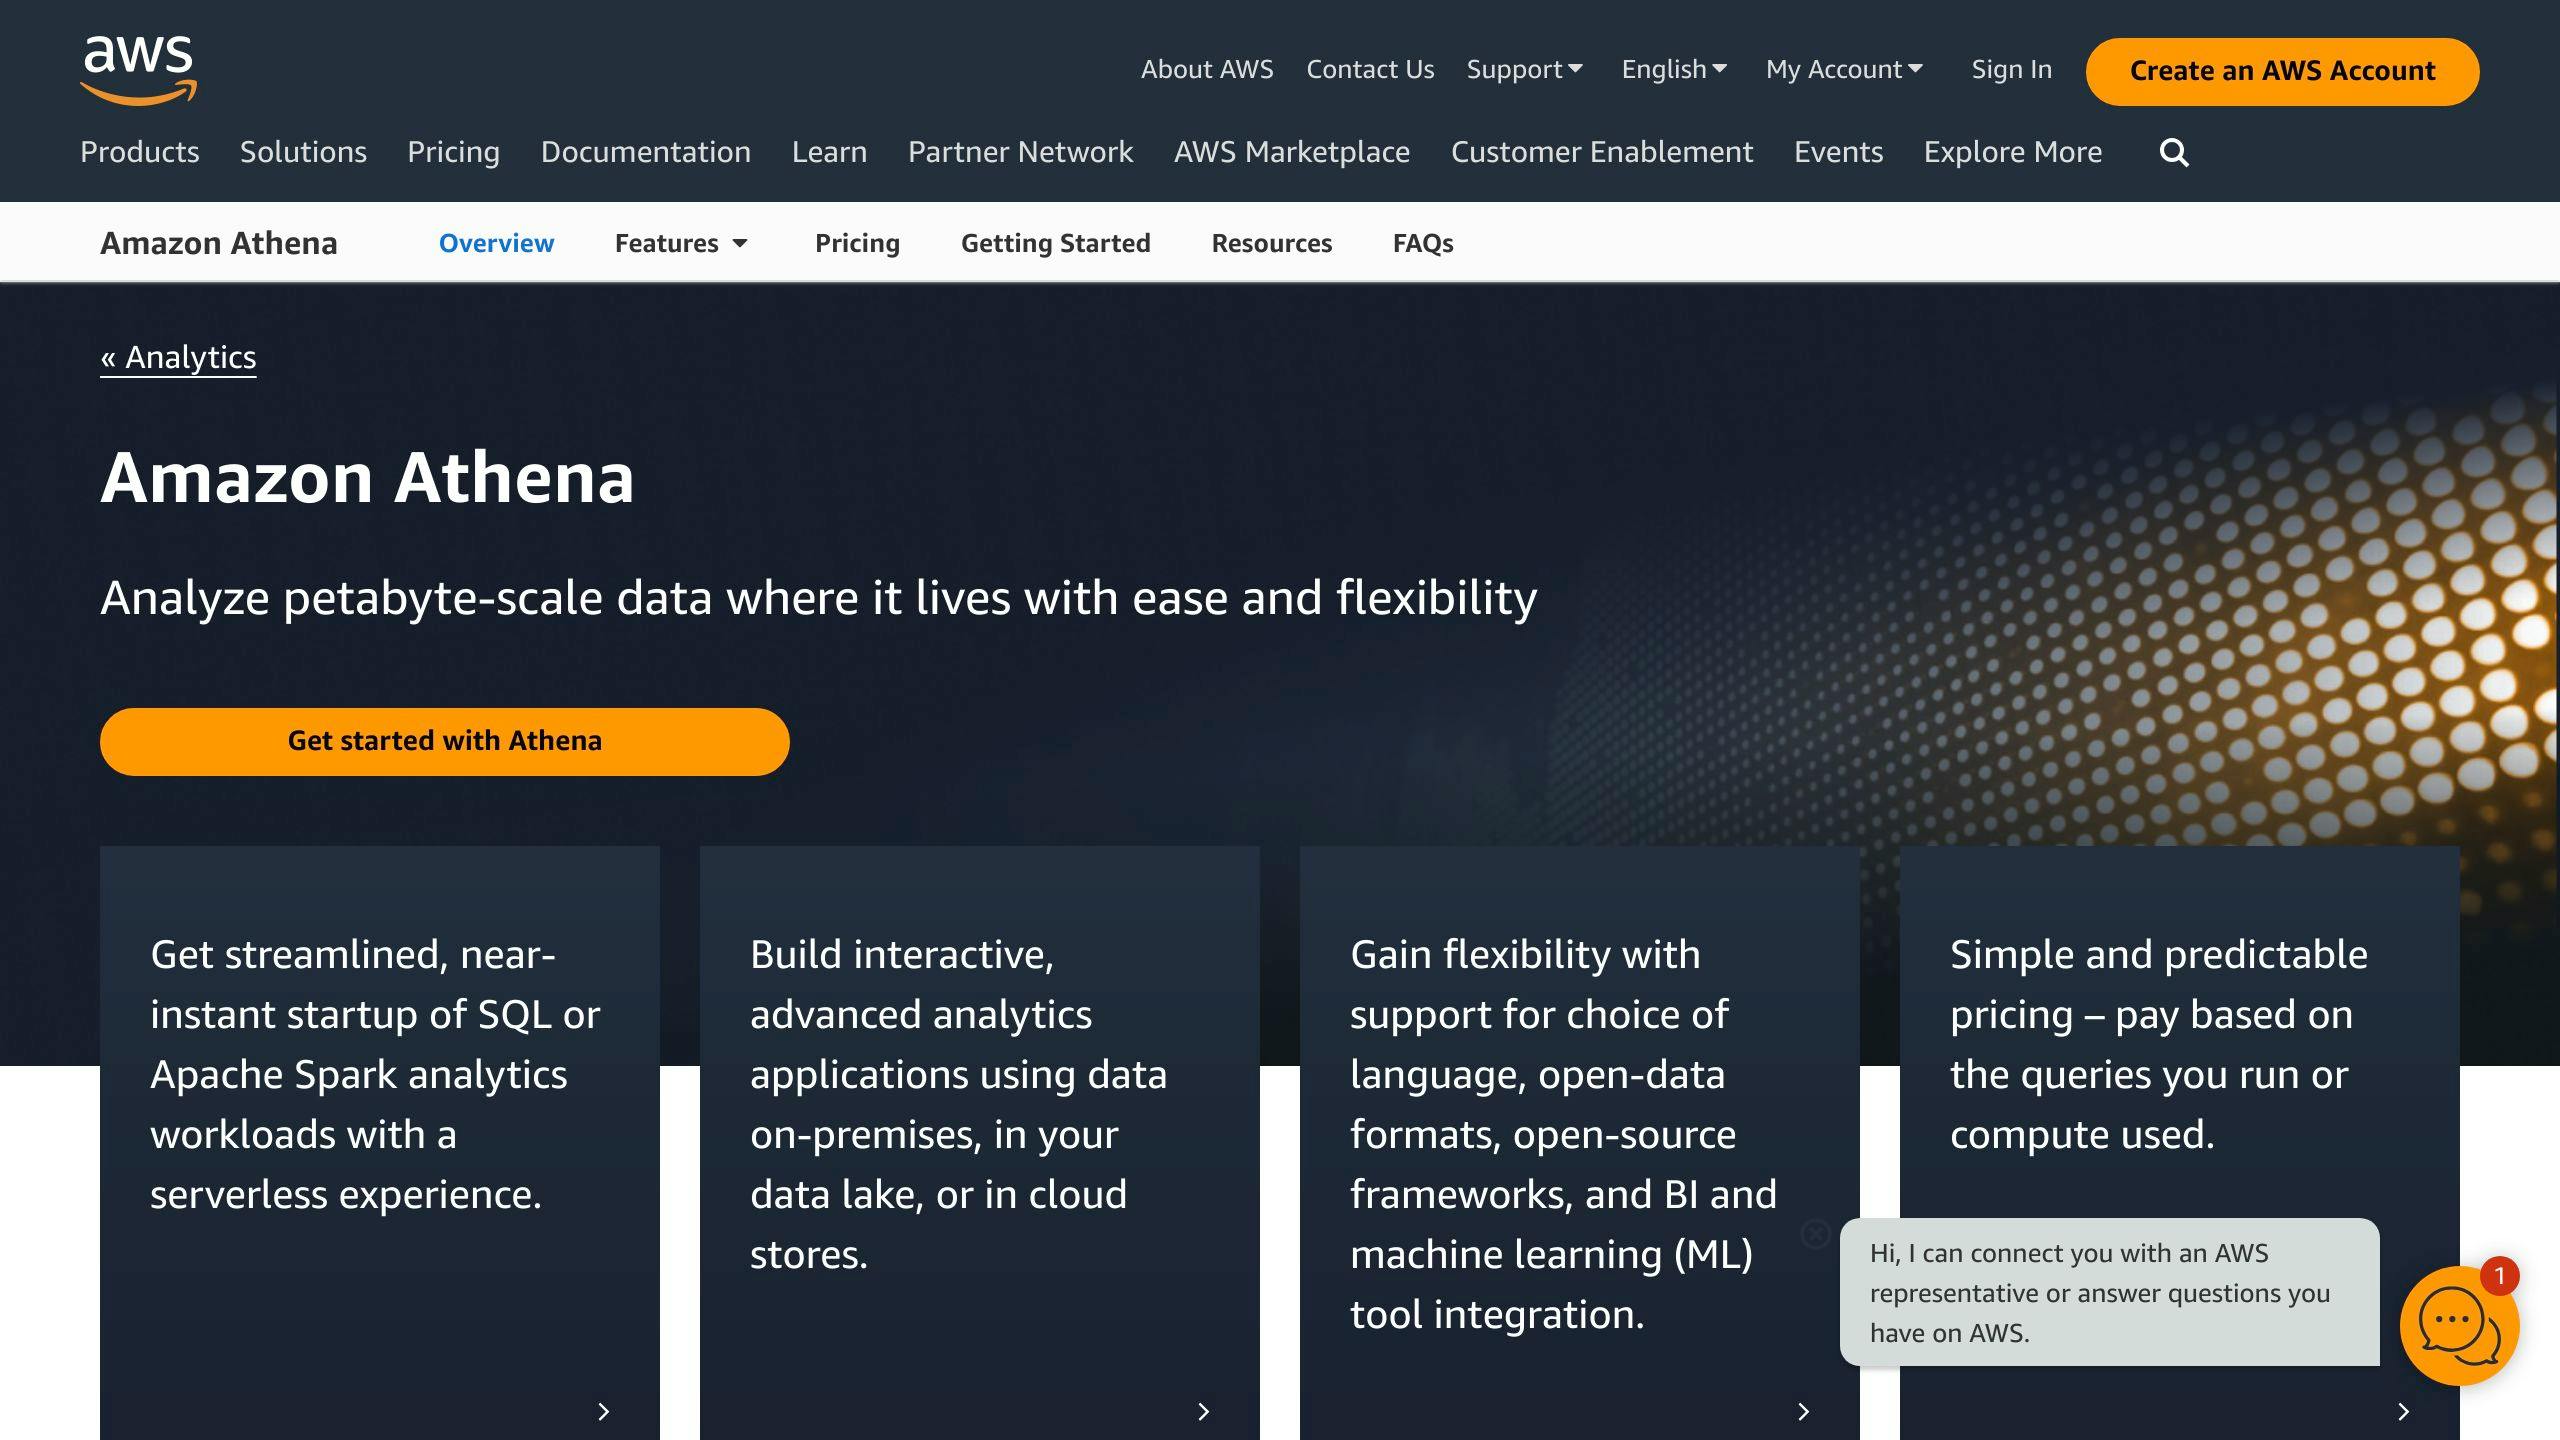
Task: Open the search magnifier icon
Action: point(2174,152)
